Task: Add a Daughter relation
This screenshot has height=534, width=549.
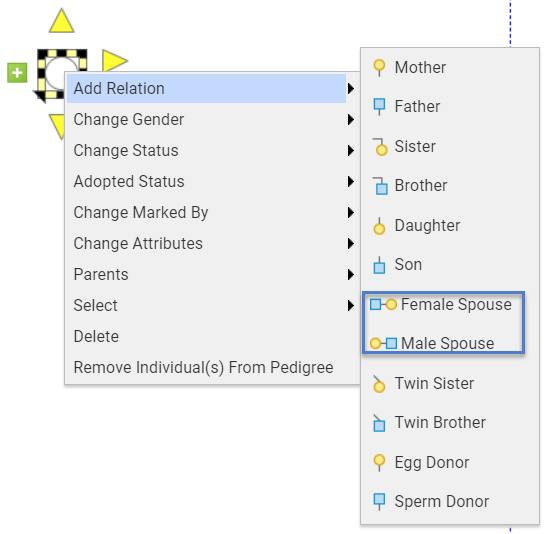Action: click(450, 225)
